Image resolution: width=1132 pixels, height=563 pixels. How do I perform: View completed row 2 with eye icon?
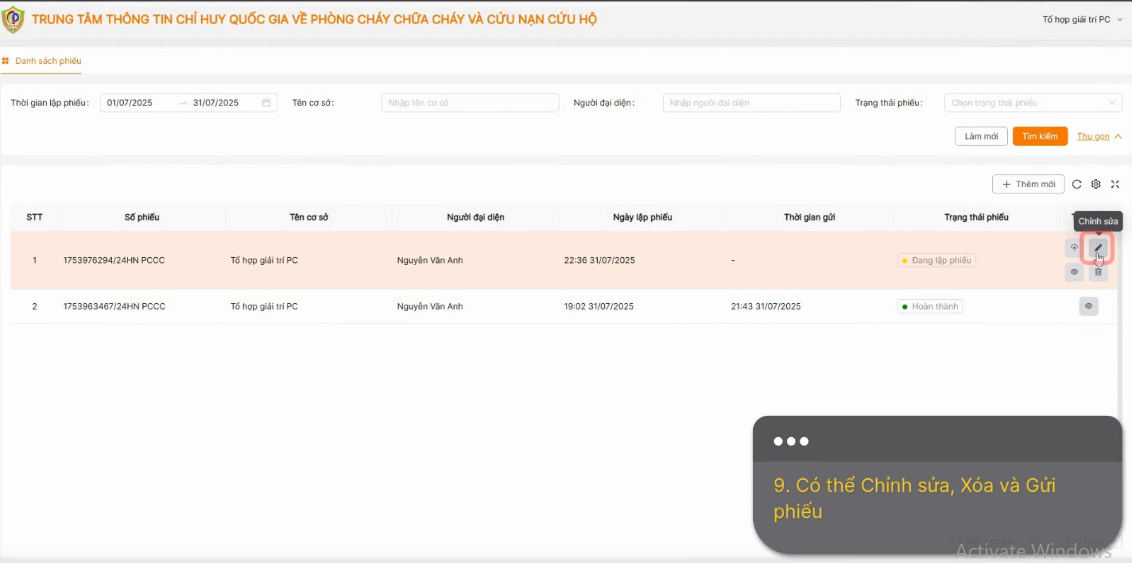point(1089,306)
